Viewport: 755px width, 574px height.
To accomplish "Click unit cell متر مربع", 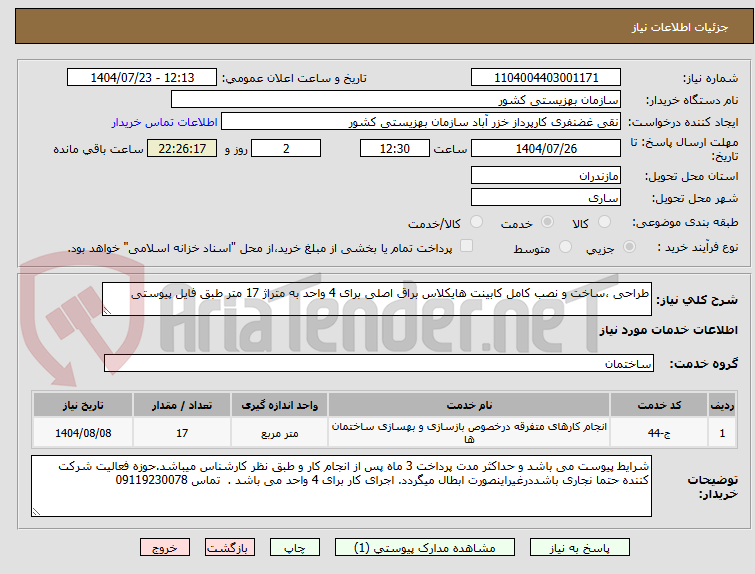I will click(279, 433).
